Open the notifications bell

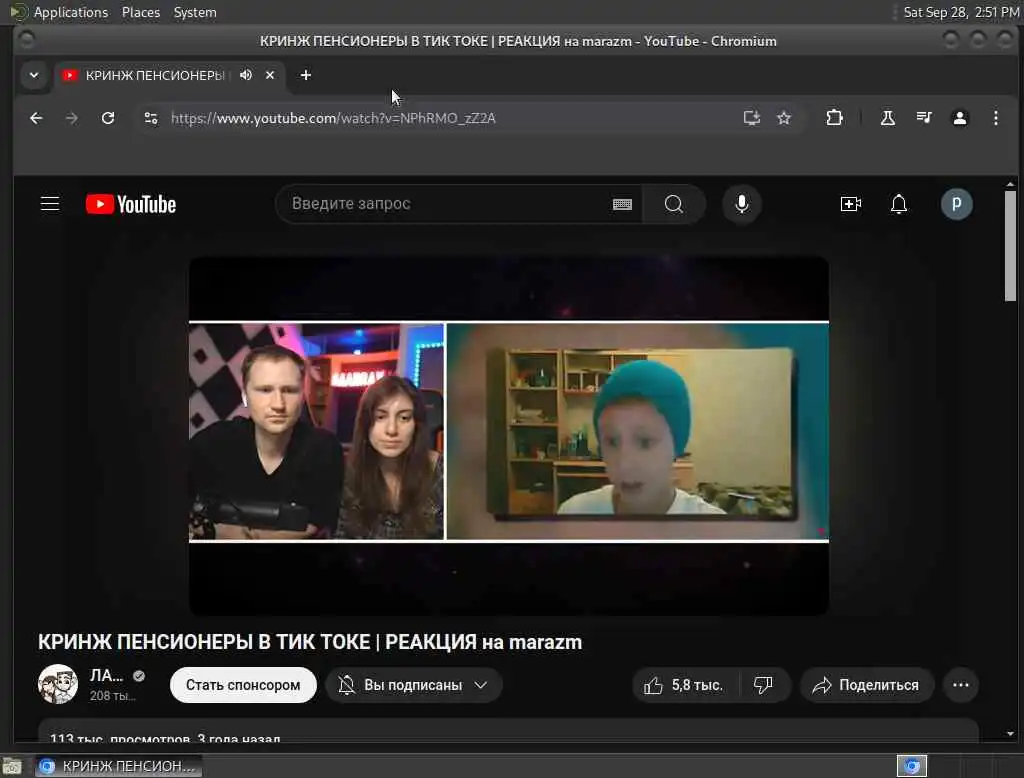[899, 204]
